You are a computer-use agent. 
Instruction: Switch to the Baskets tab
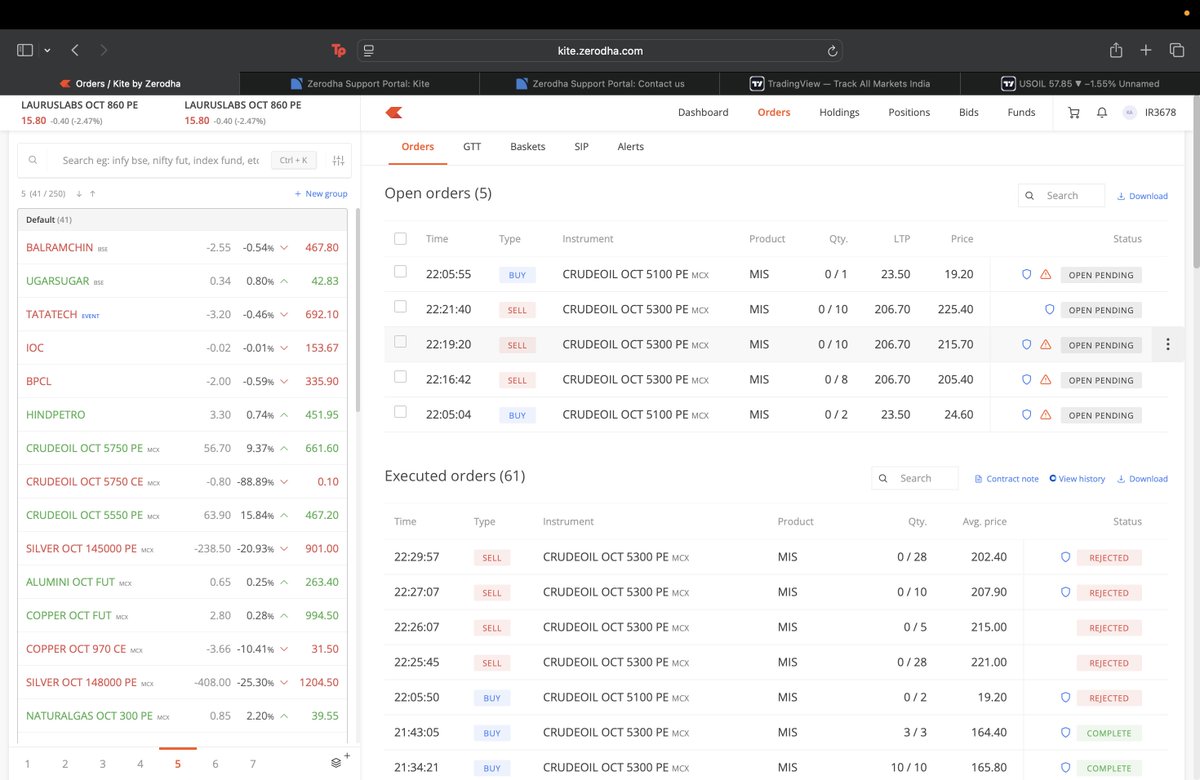(528, 147)
